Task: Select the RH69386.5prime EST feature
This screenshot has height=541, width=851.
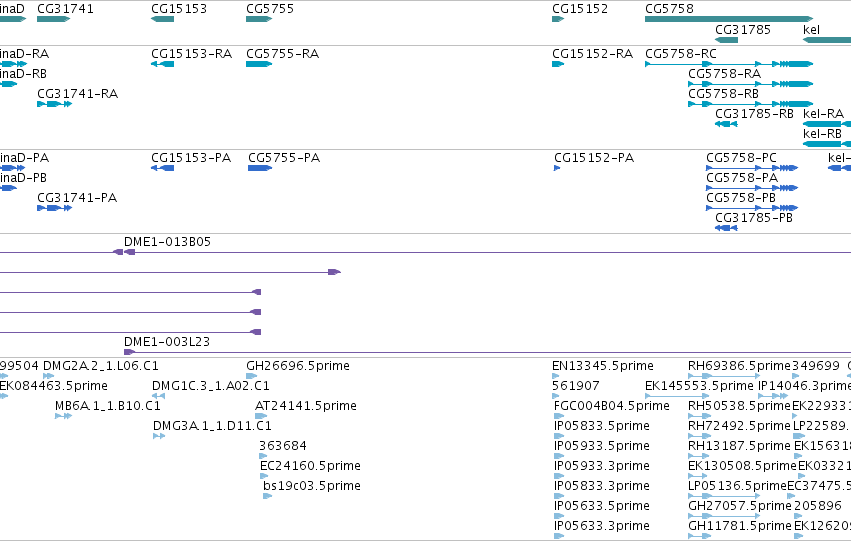Action: click(723, 376)
